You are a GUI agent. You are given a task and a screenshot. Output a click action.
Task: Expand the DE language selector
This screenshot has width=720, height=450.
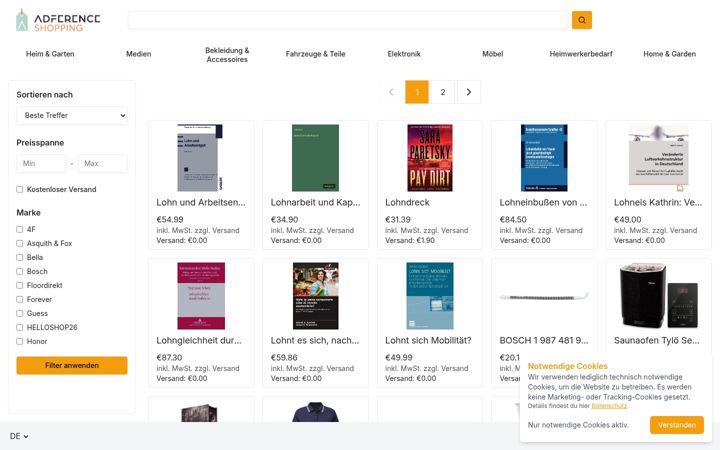click(19, 436)
